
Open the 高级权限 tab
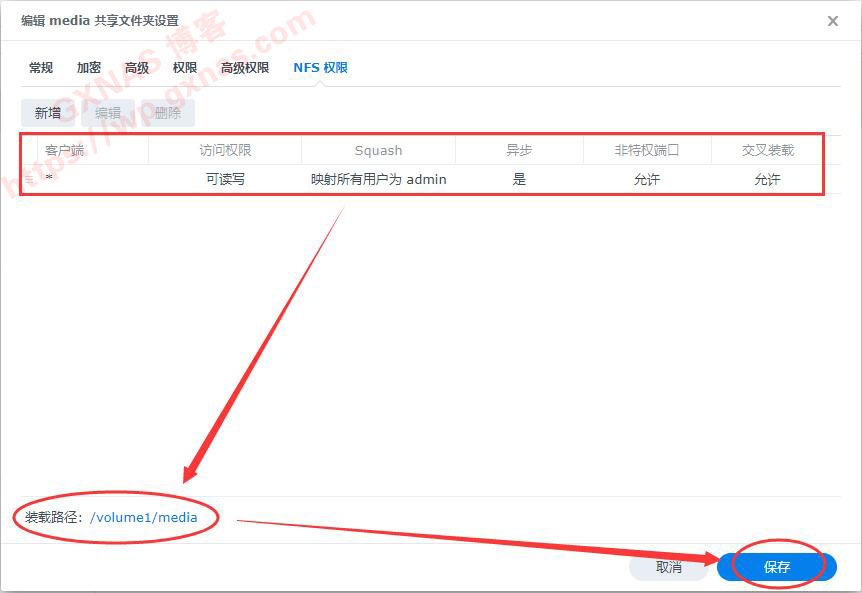[245, 68]
